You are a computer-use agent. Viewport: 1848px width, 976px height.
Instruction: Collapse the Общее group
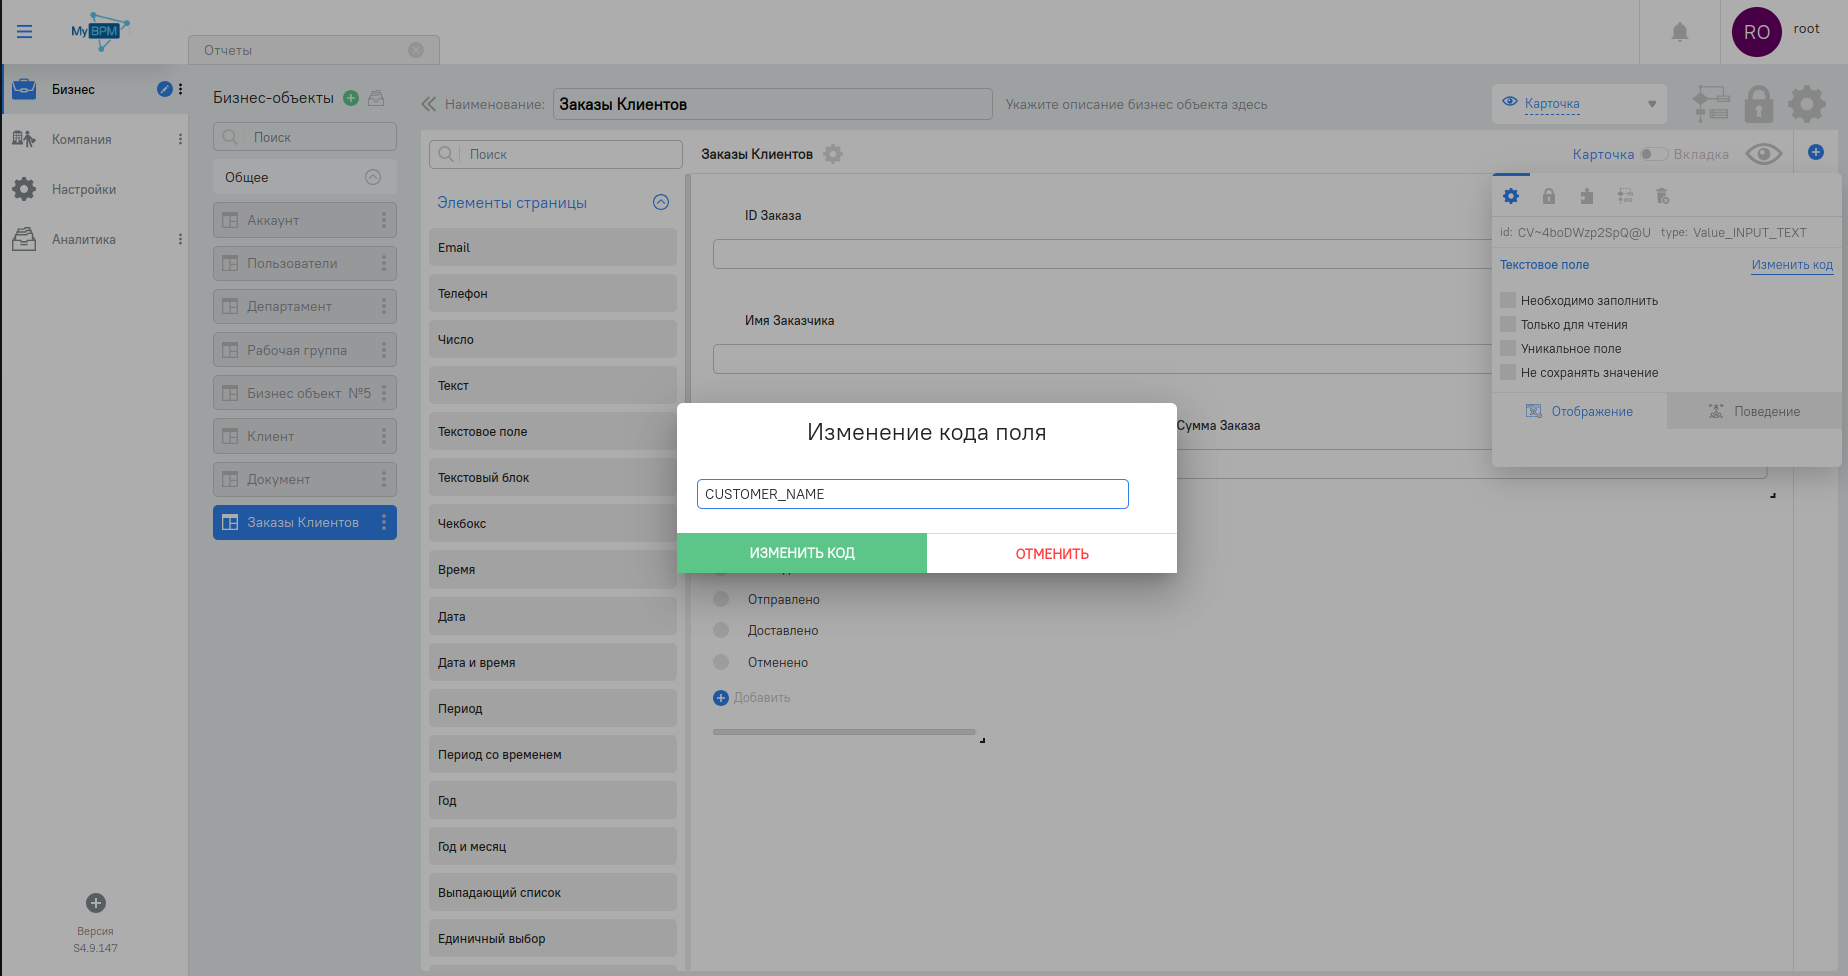click(373, 177)
